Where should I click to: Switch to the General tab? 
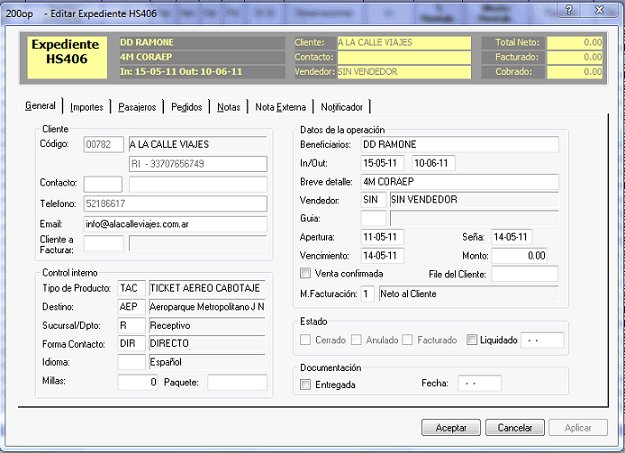(40, 106)
